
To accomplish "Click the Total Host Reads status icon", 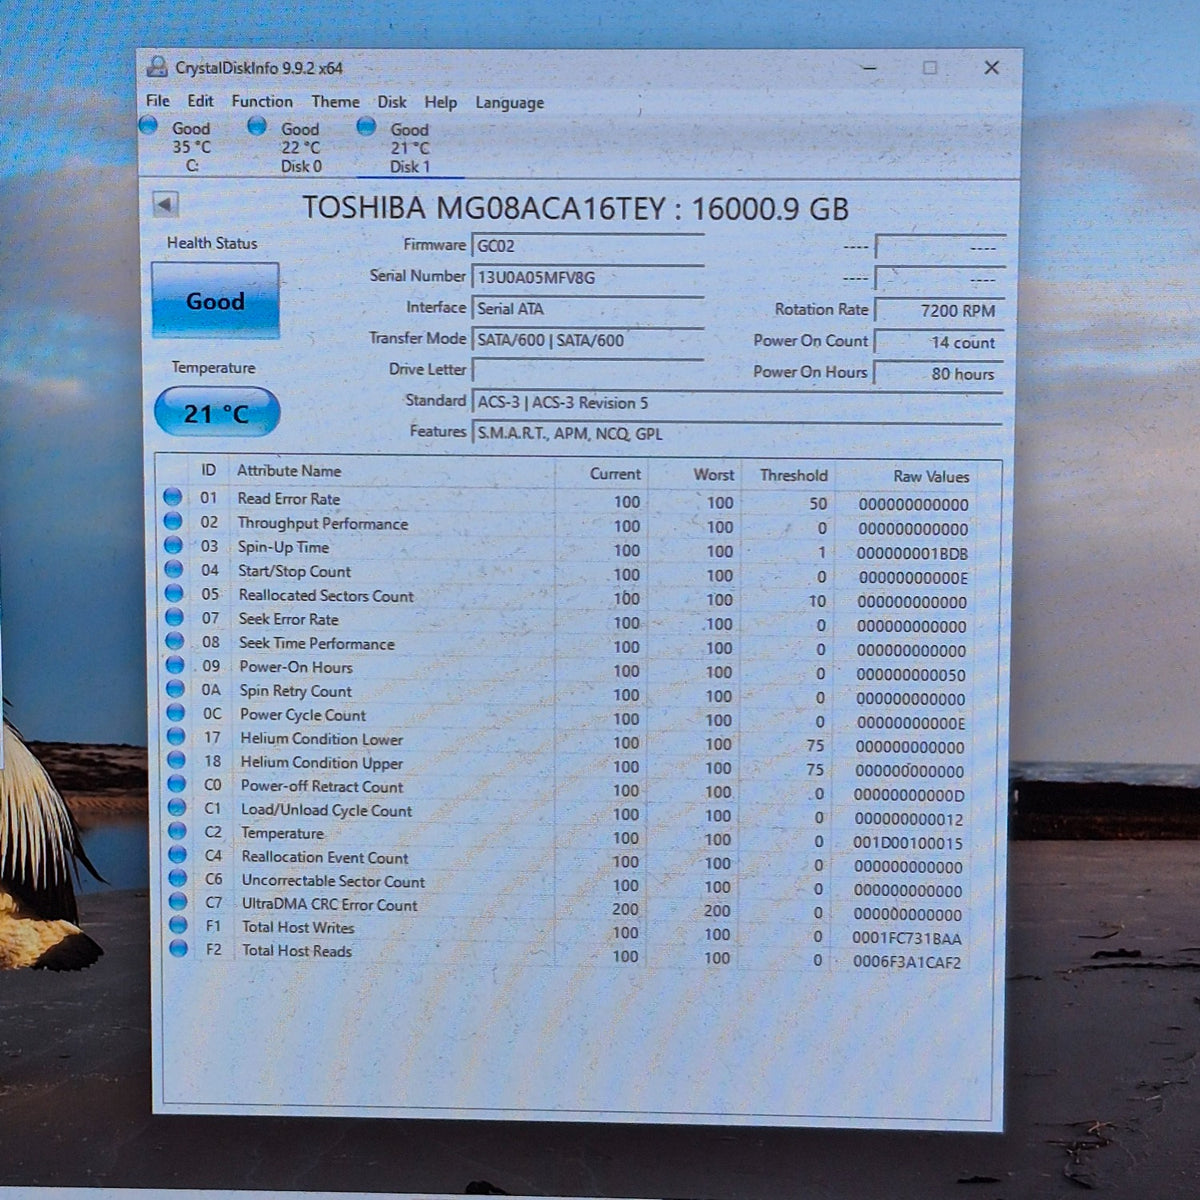I will [179, 948].
